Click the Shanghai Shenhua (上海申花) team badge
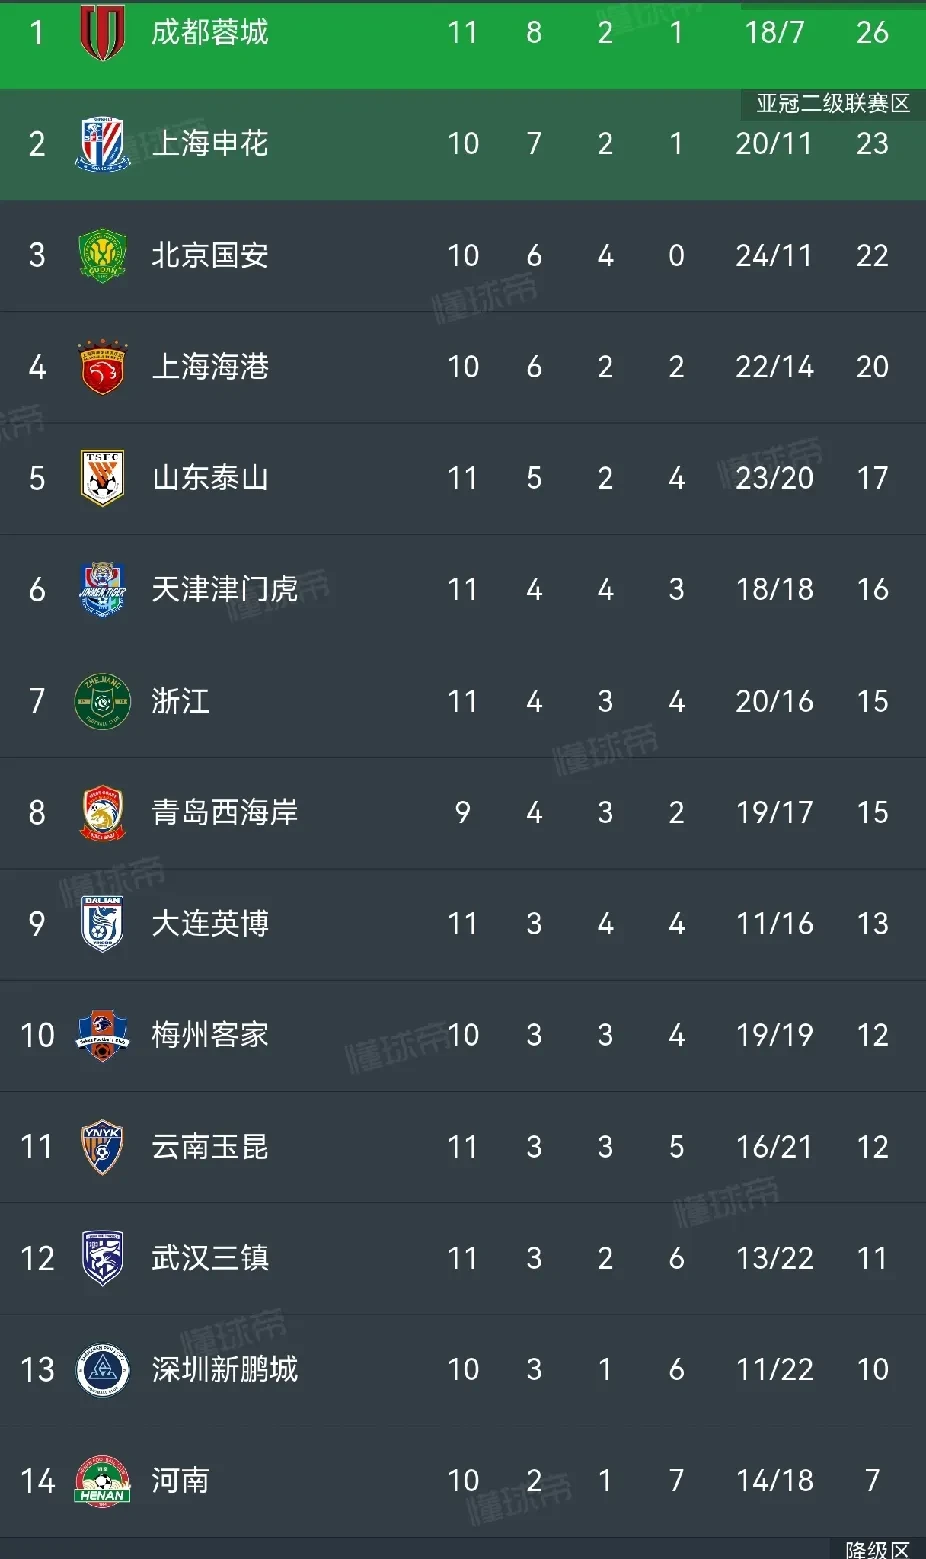 coord(102,144)
